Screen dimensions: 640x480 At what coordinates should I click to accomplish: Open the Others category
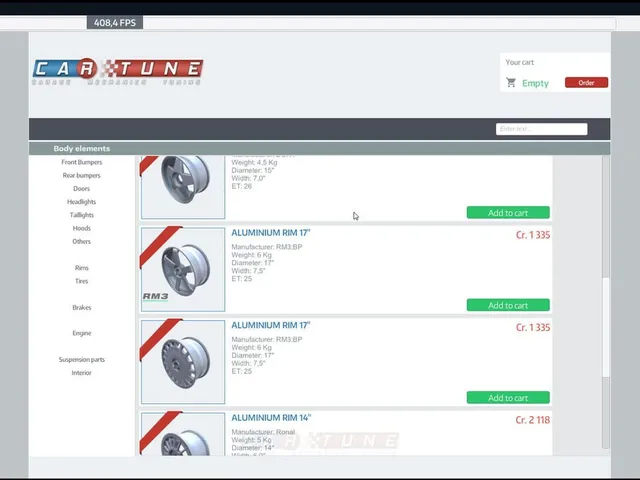pyautogui.click(x=82, y=241)
